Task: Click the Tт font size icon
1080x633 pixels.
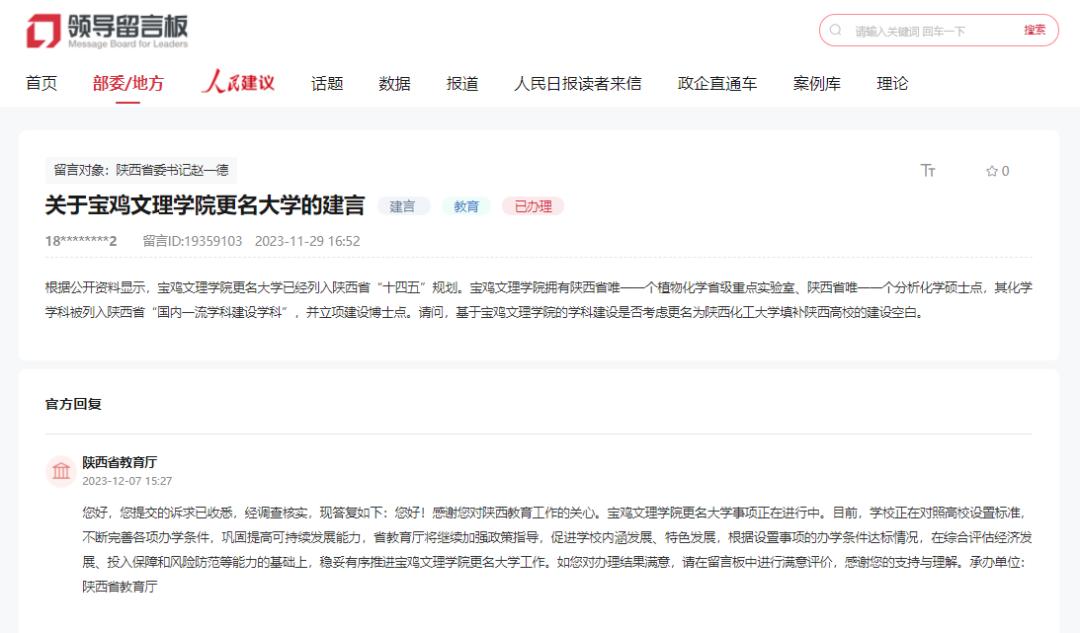Action: point(928,171)
